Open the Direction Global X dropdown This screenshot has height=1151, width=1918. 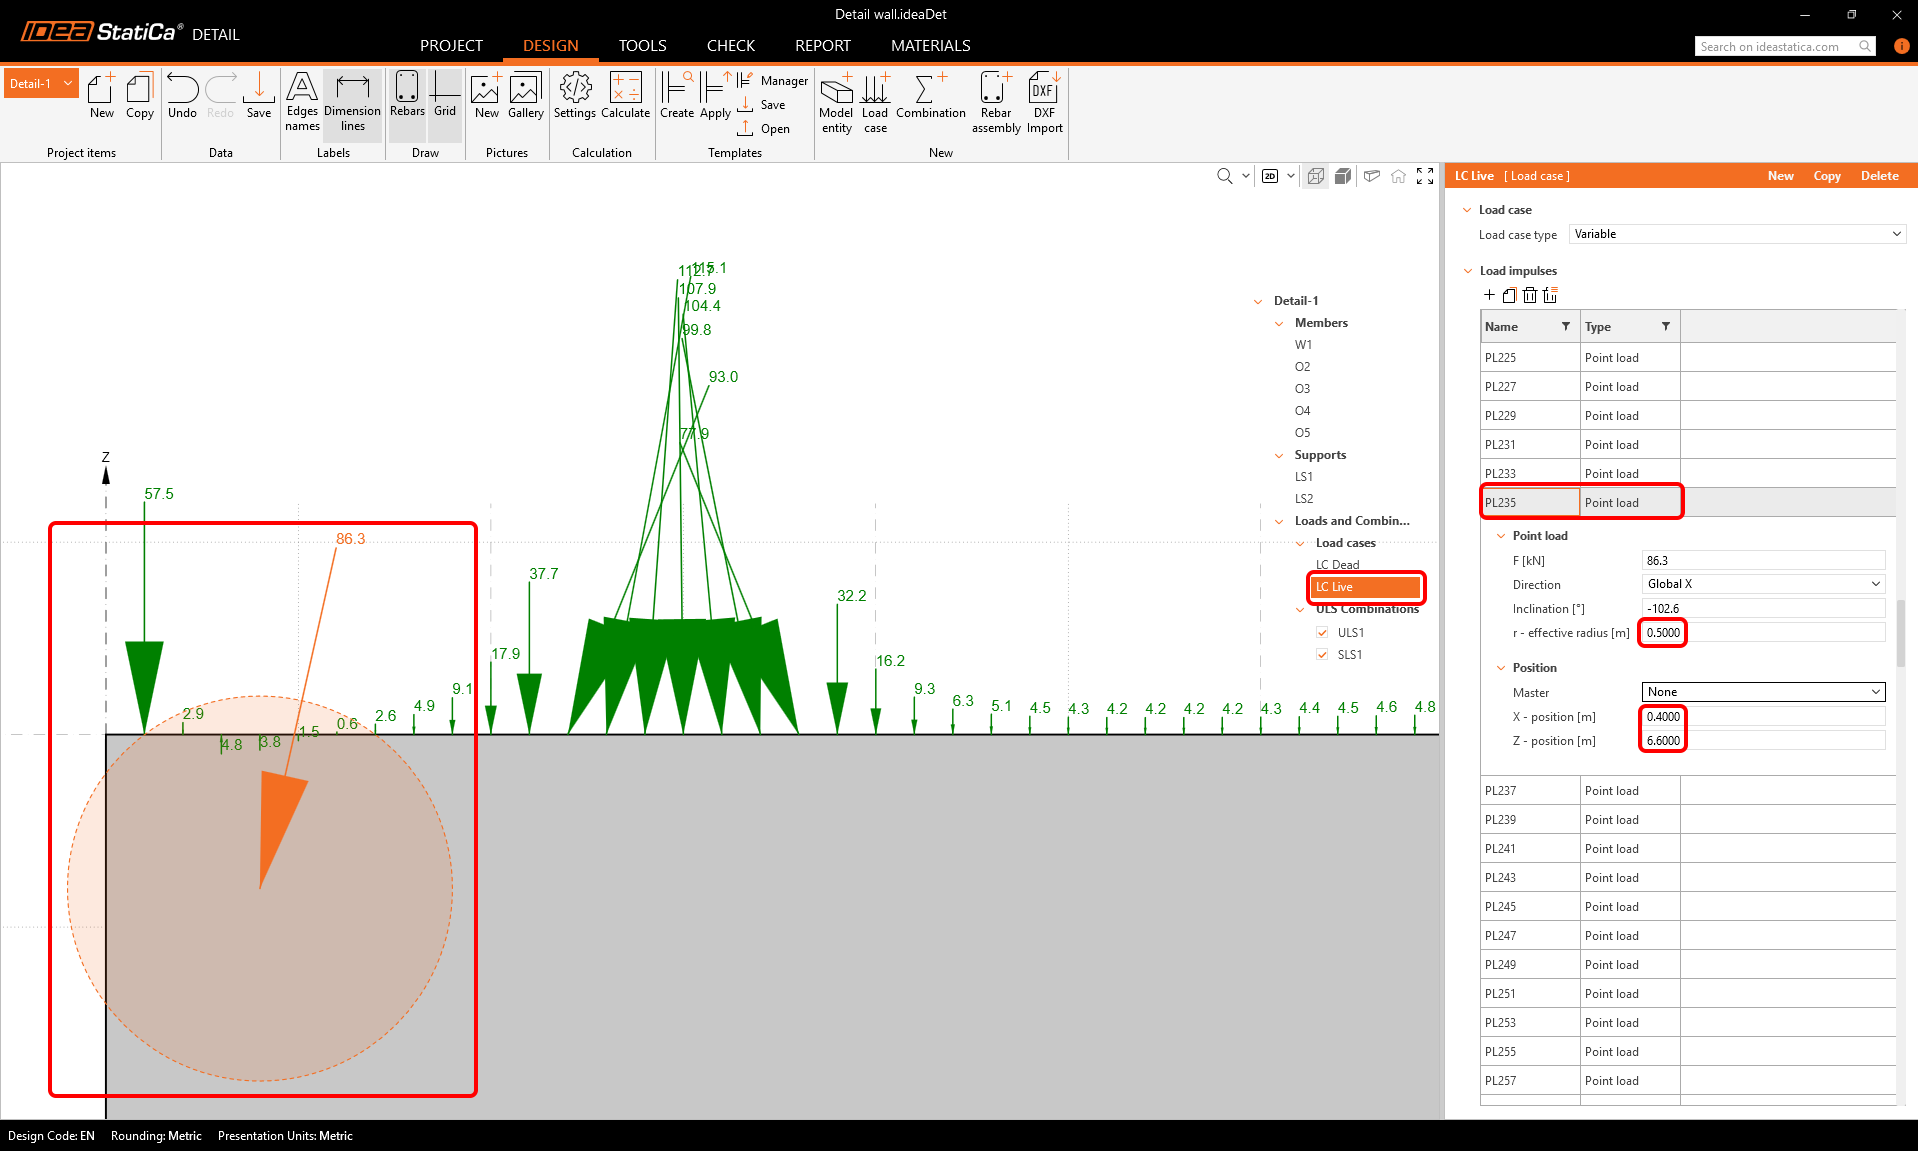pyautogui.click(x=1763, y=584)
